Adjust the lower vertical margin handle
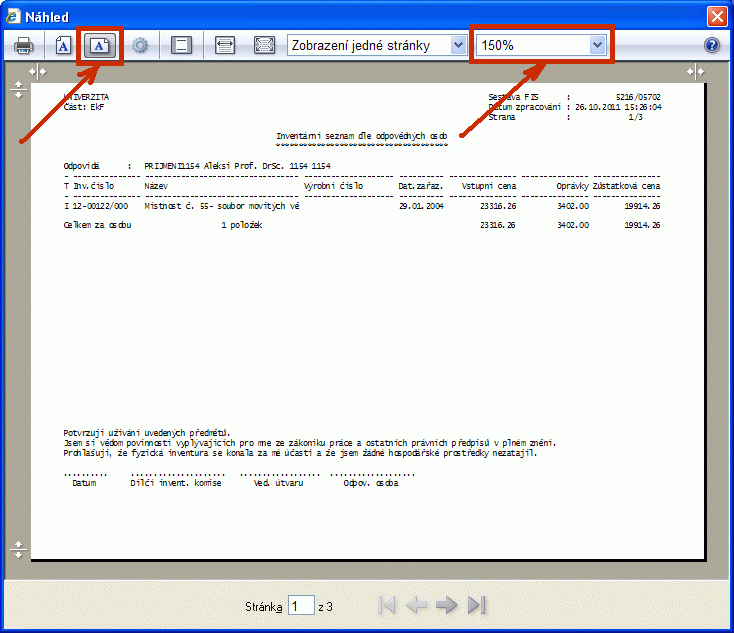The height and width of the screenshot is (633, 734). 18,549
